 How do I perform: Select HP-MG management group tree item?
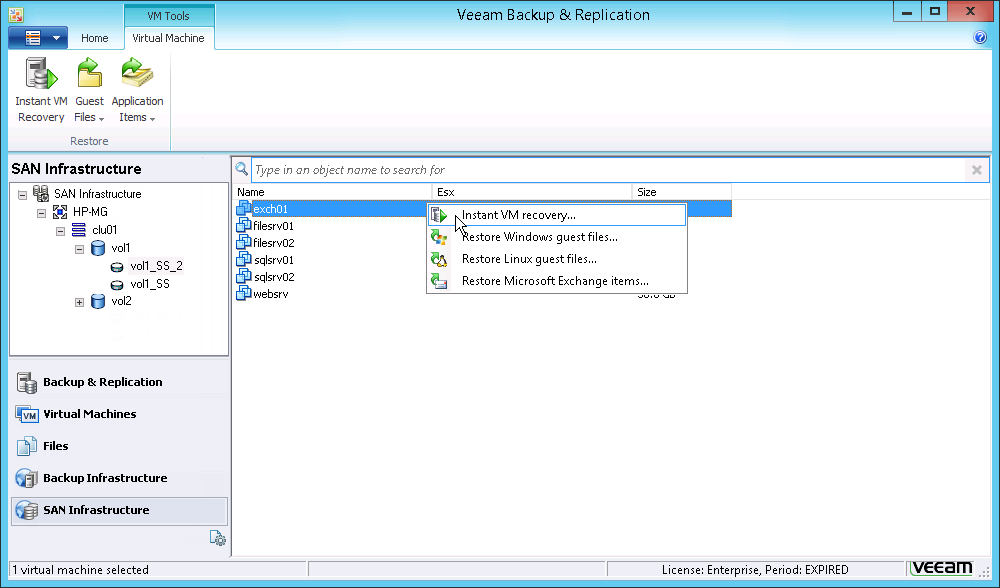pyautogui.click(x=90, y=212)
